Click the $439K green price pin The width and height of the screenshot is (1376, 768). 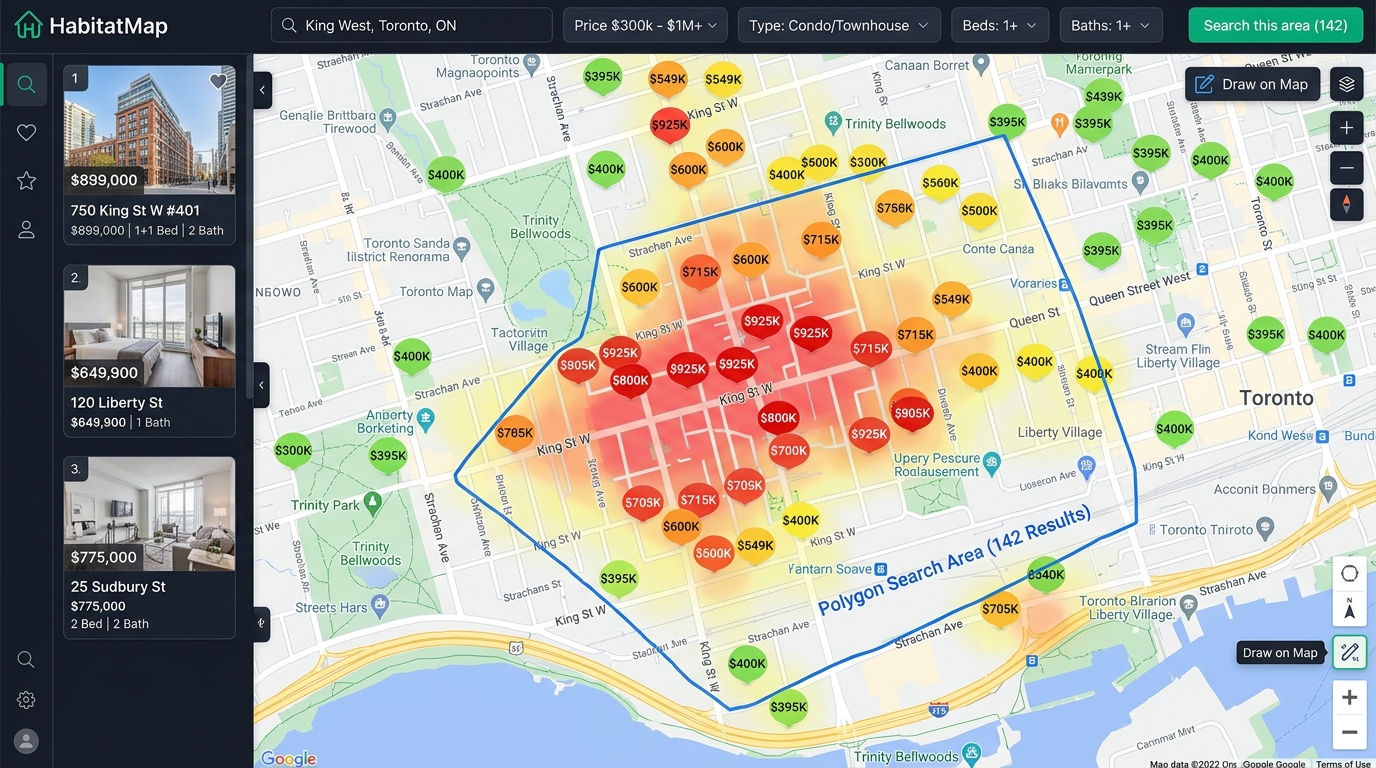click(1103, 98)
